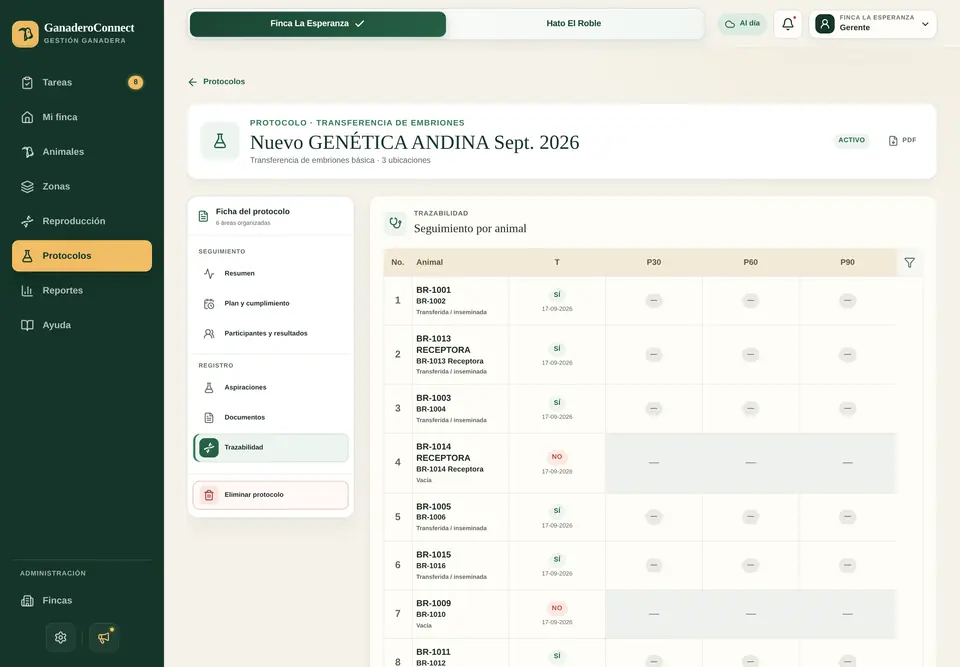Click the stethoscope Trazabilidad icon
The height and width of the screenshot is (667, 960).
pyautogui.click(x=396, y=223)
